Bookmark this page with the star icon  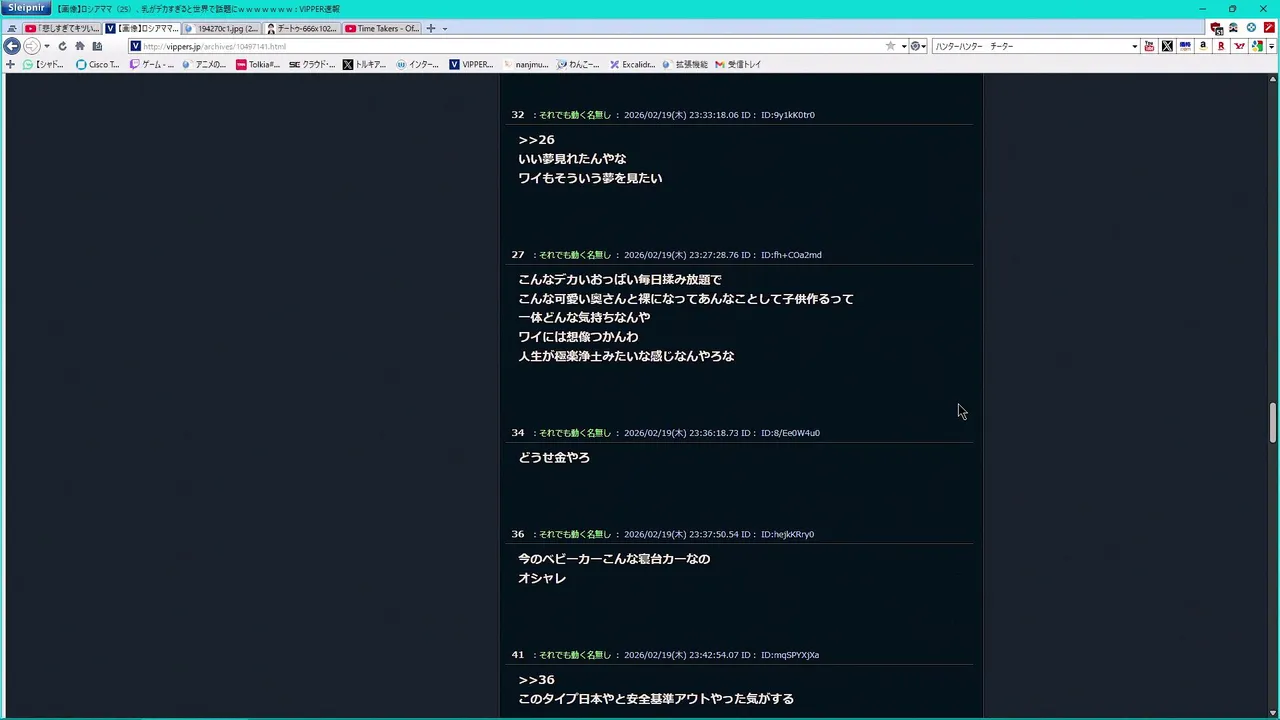pyautogui.click(x=890, y=46)
